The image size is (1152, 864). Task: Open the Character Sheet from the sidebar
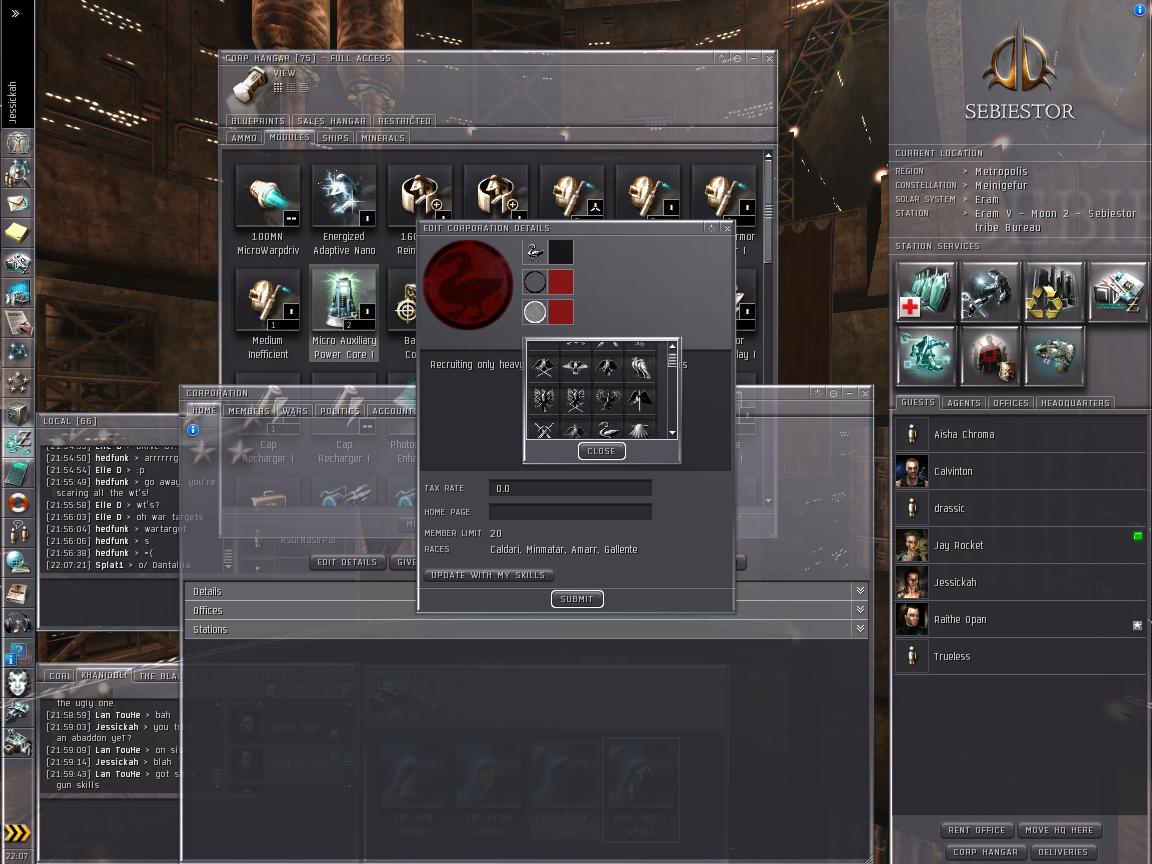point(17,141)
